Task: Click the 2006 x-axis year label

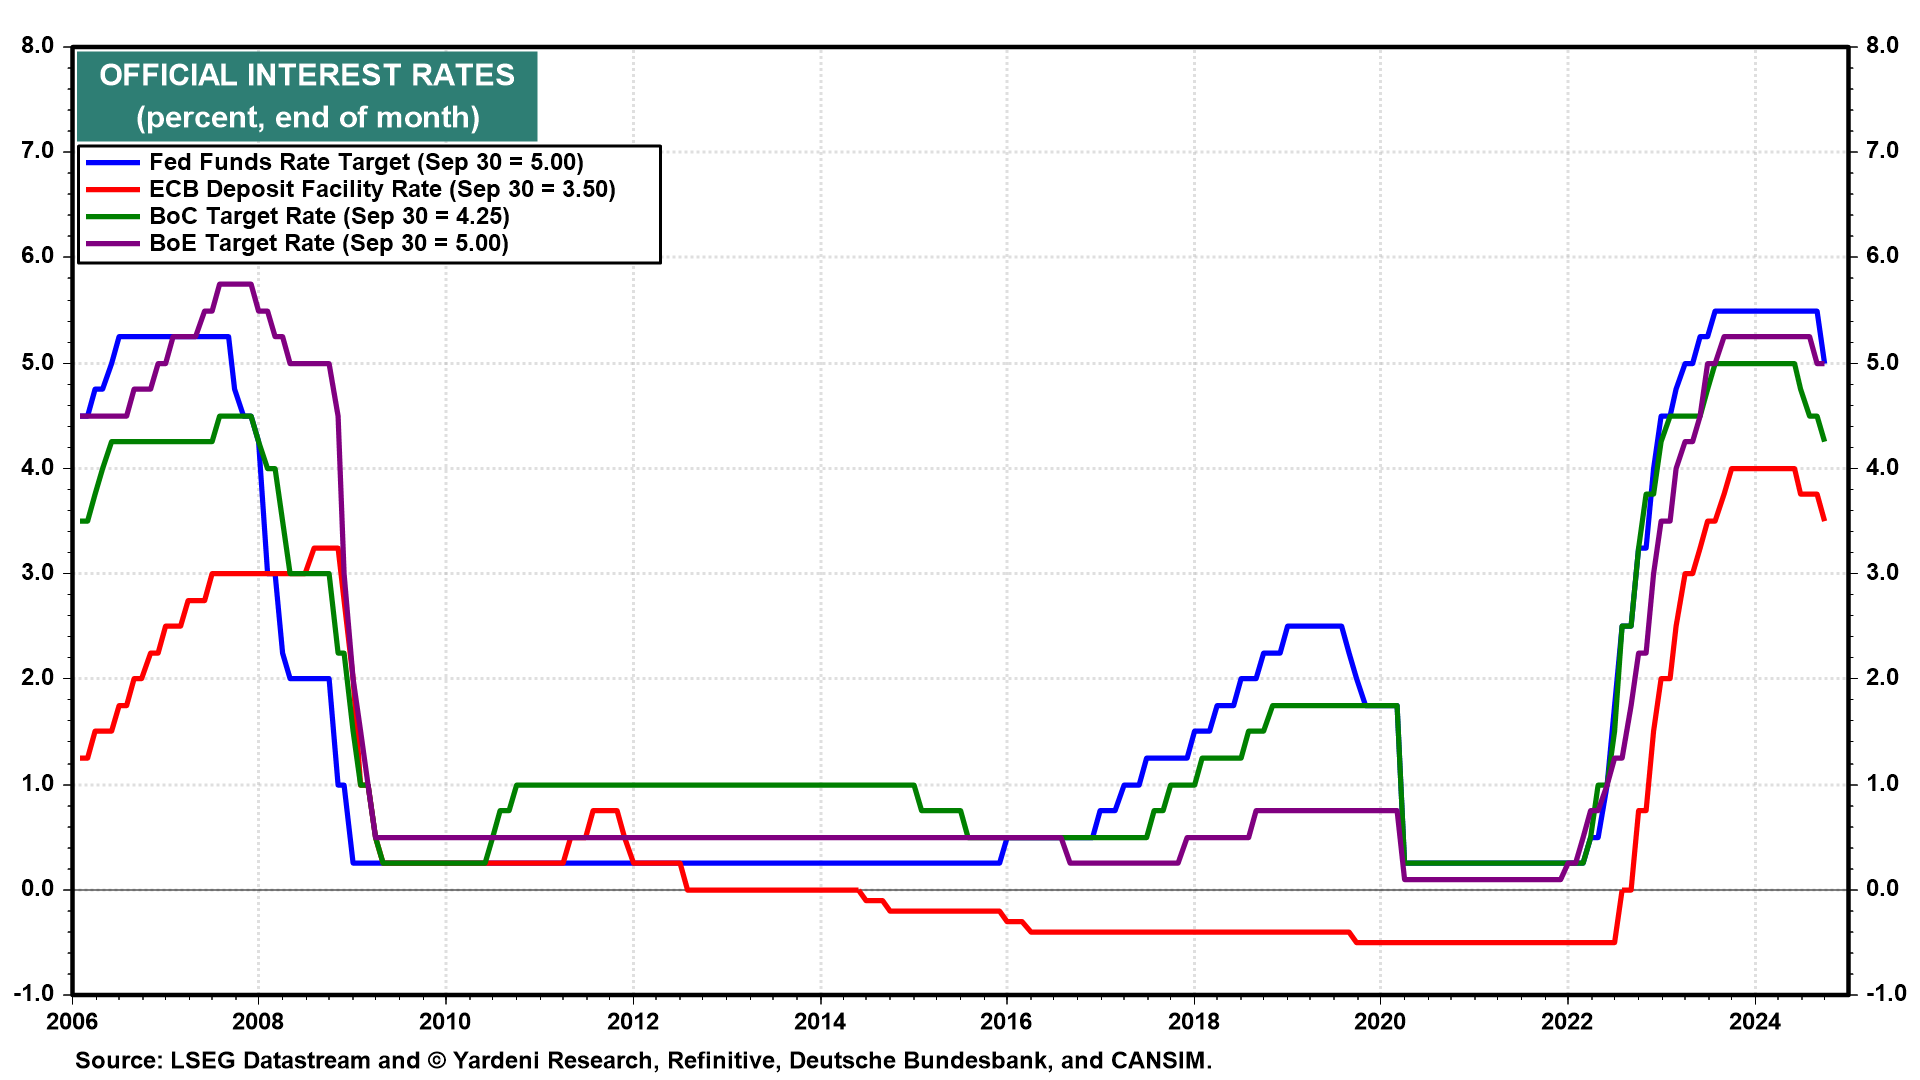Action: 71,1021
